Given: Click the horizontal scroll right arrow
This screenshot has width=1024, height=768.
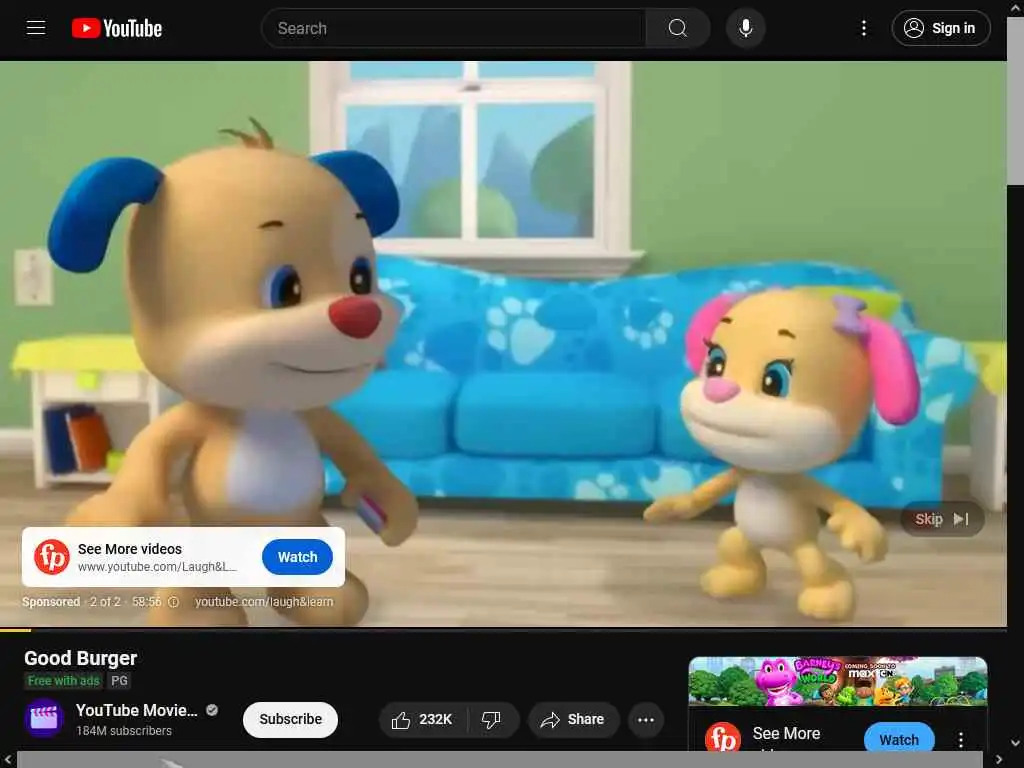Looking at the screenshot, I should tap(999, 760).
